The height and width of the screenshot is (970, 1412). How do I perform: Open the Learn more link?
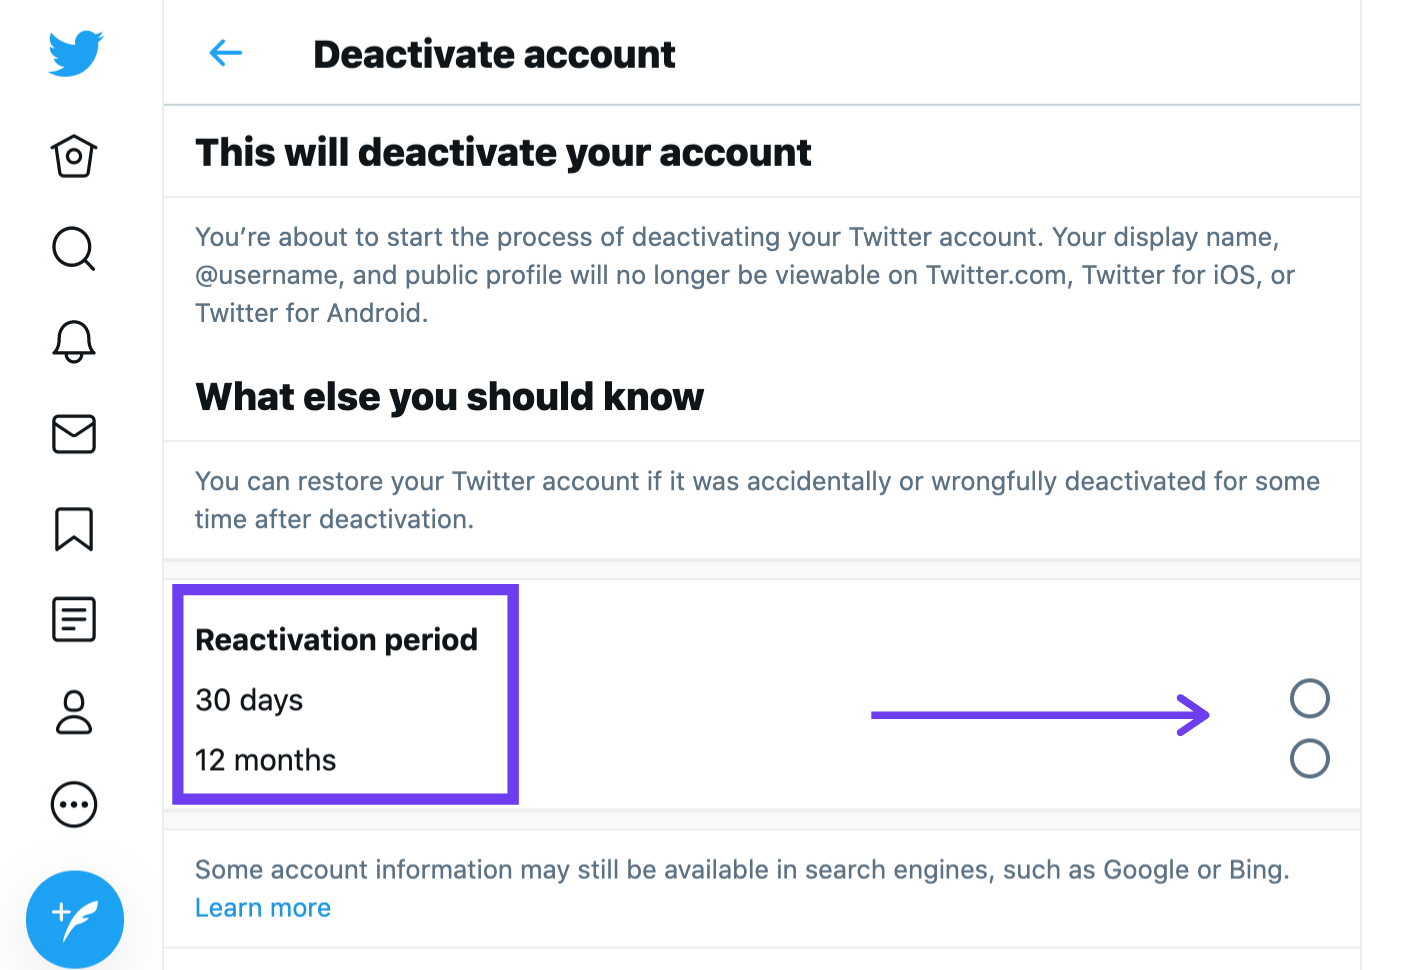tap(262, 908)
